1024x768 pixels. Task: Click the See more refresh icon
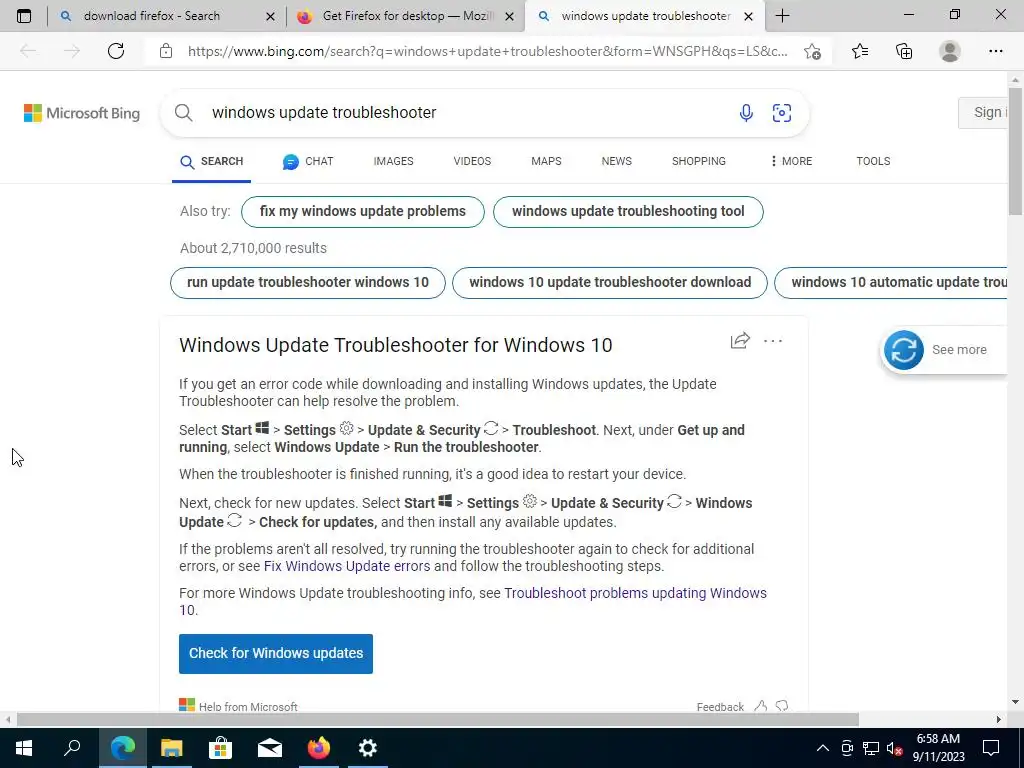tap(904, 350)
